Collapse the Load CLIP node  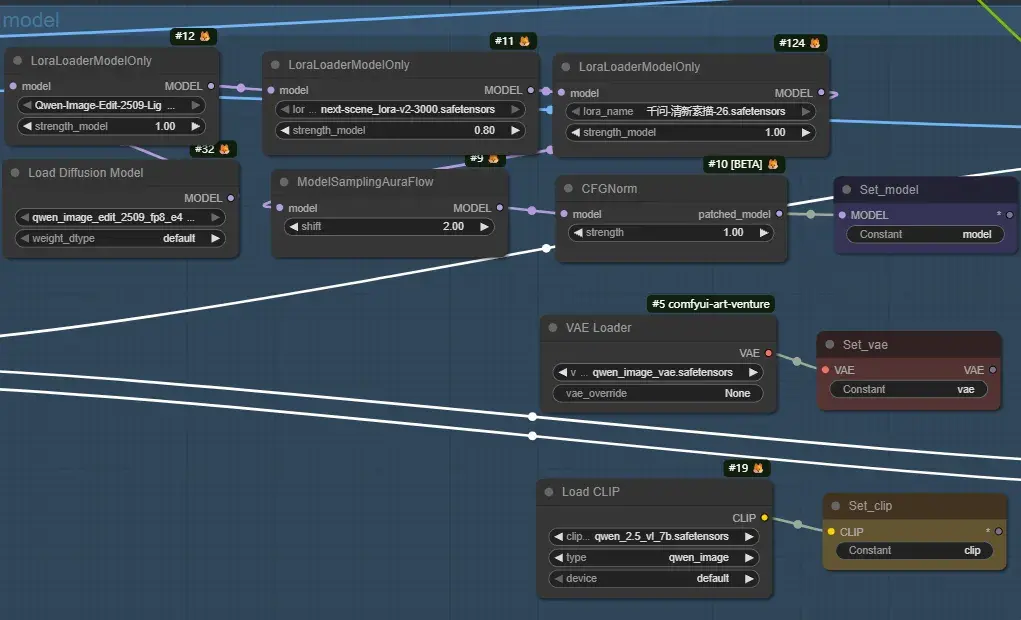(x=549, y=492)
